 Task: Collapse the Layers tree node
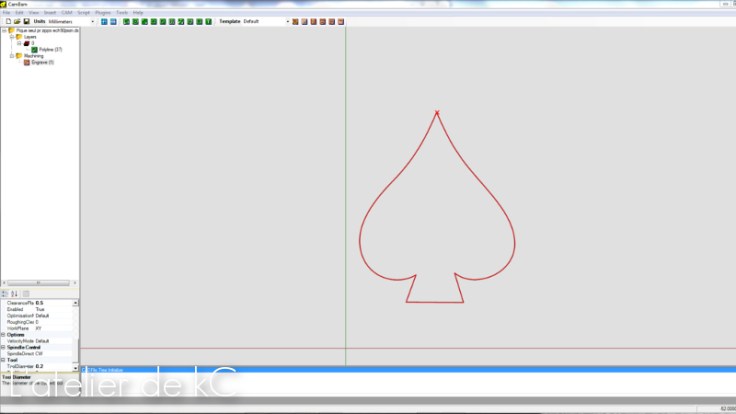[11, 37]
